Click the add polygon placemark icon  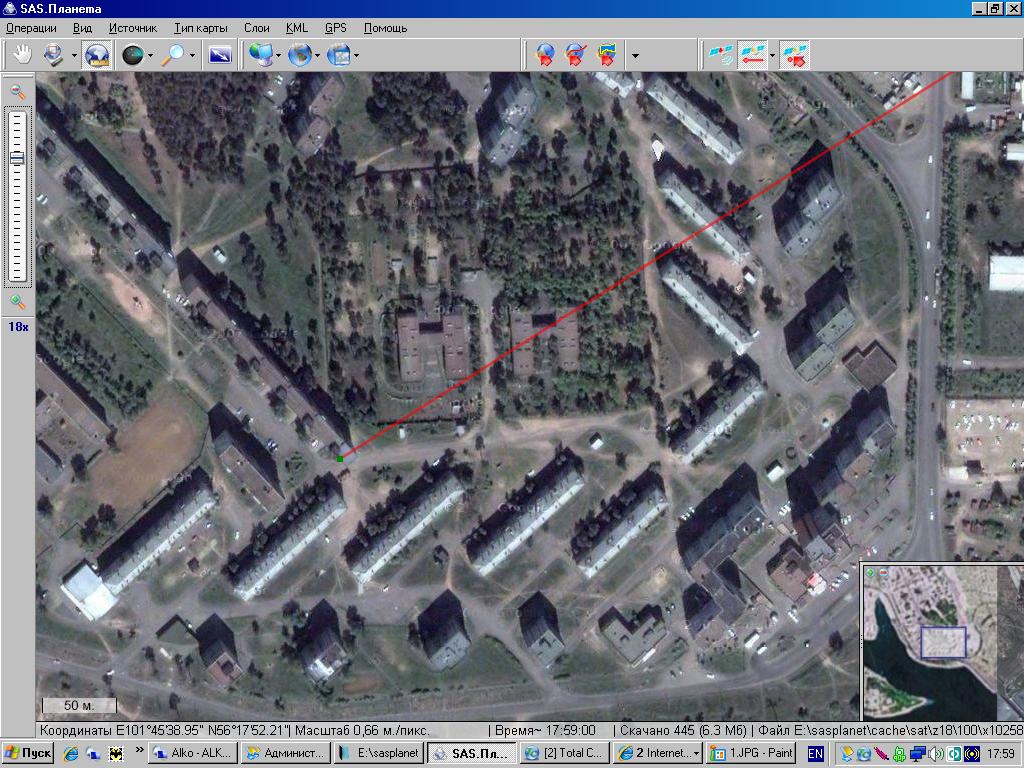coord(606,55)
